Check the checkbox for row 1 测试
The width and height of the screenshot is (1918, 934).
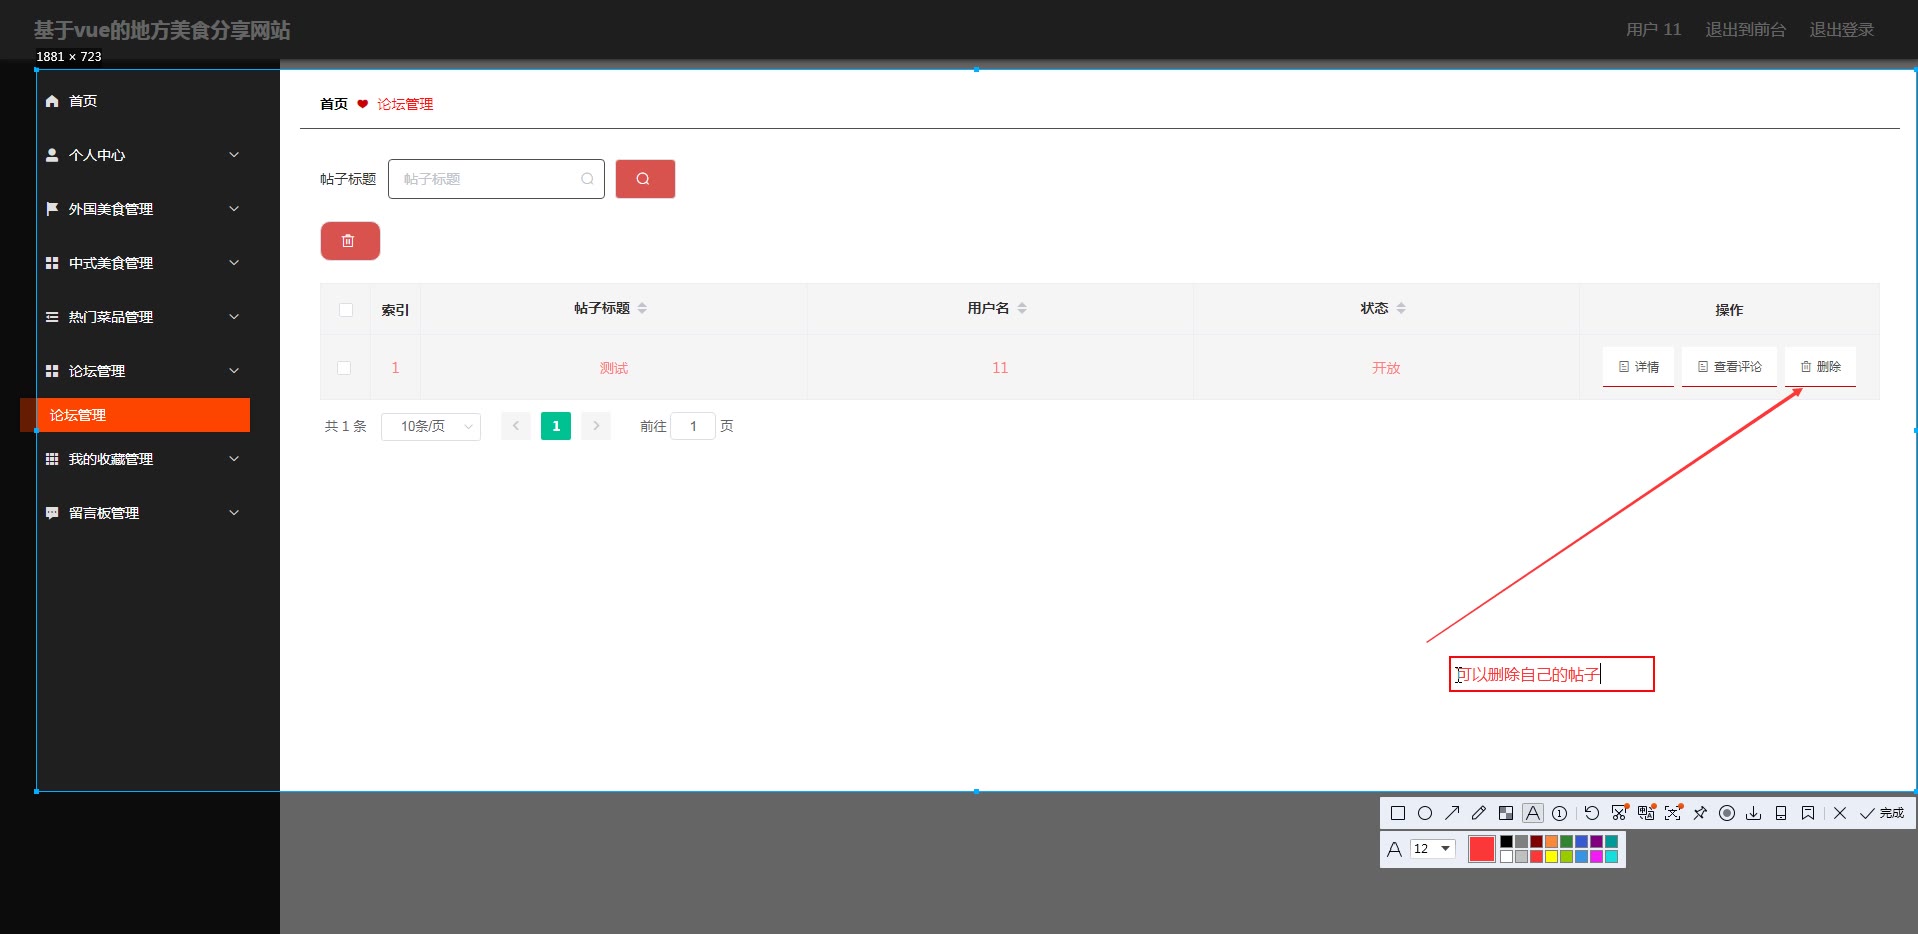pyautogui.click(x=344, y=368)
